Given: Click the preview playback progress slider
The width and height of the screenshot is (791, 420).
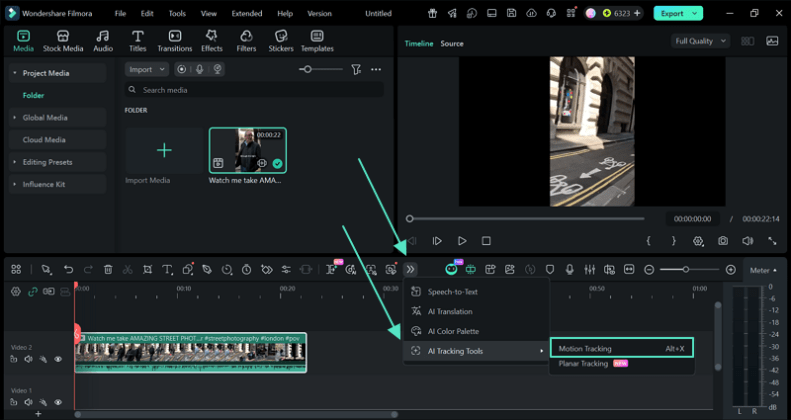Looking at the screenshot, I should click(x=526, y=219).
